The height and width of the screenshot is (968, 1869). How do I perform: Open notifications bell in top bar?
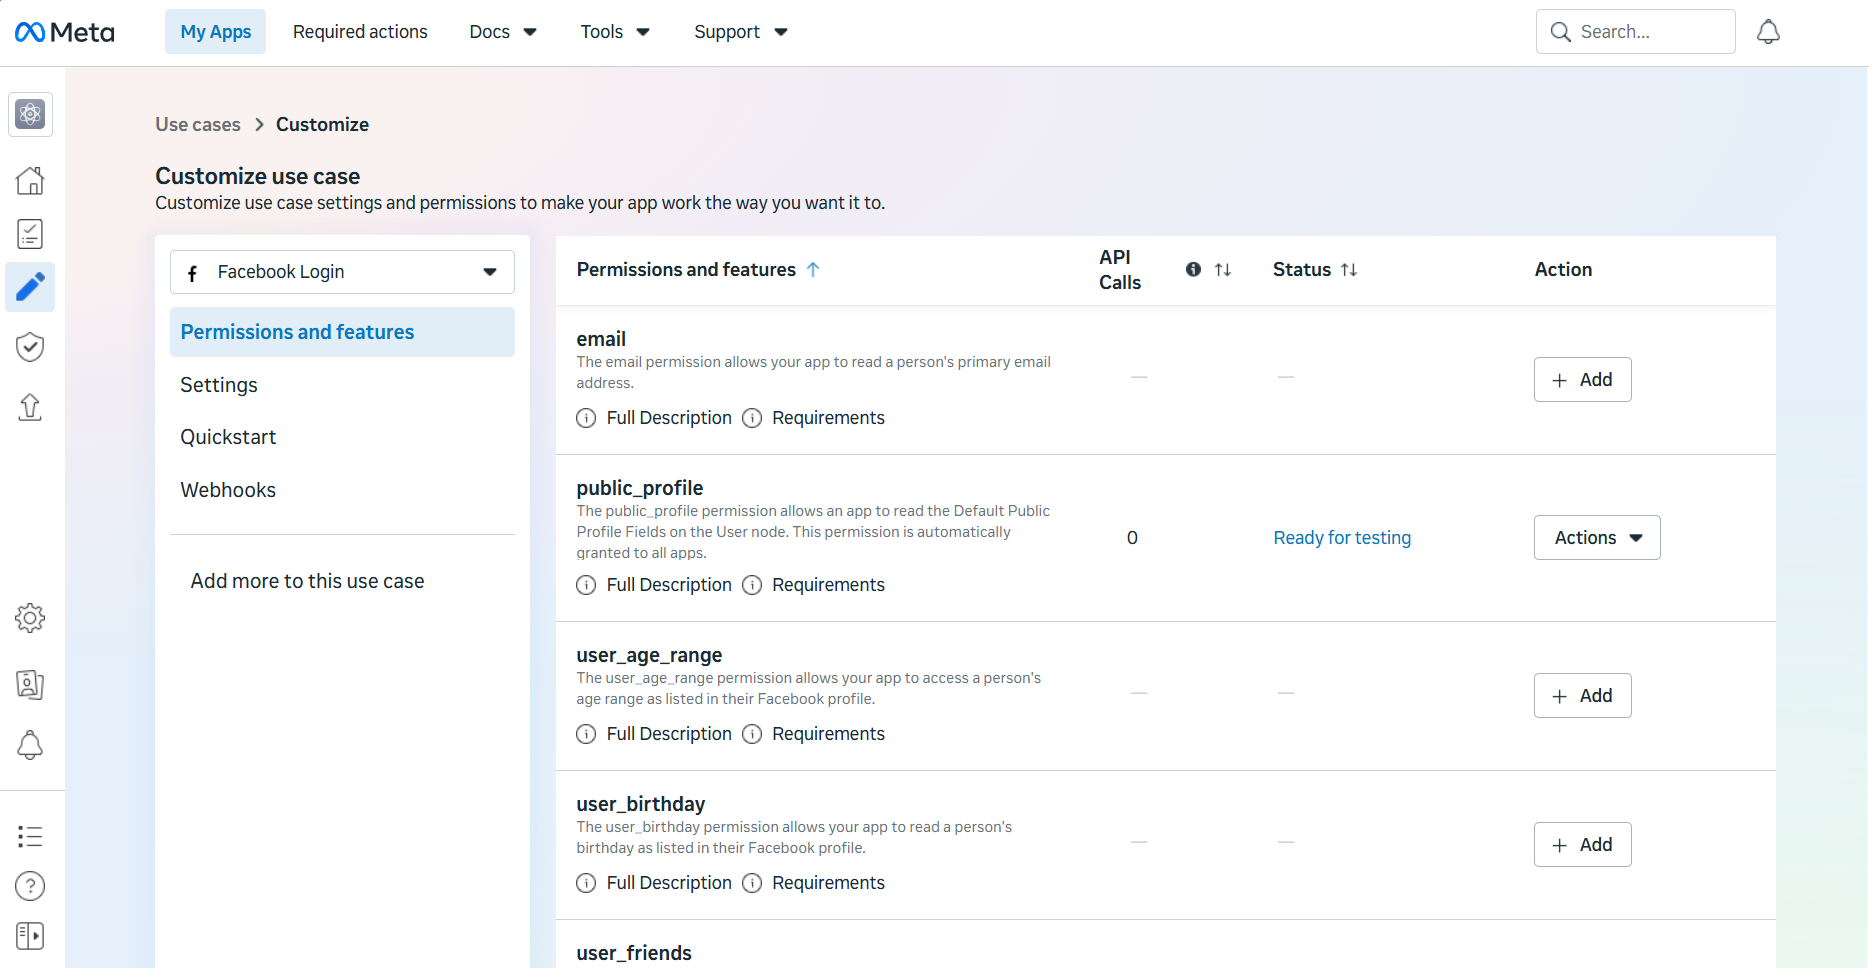coord(1768,32)
